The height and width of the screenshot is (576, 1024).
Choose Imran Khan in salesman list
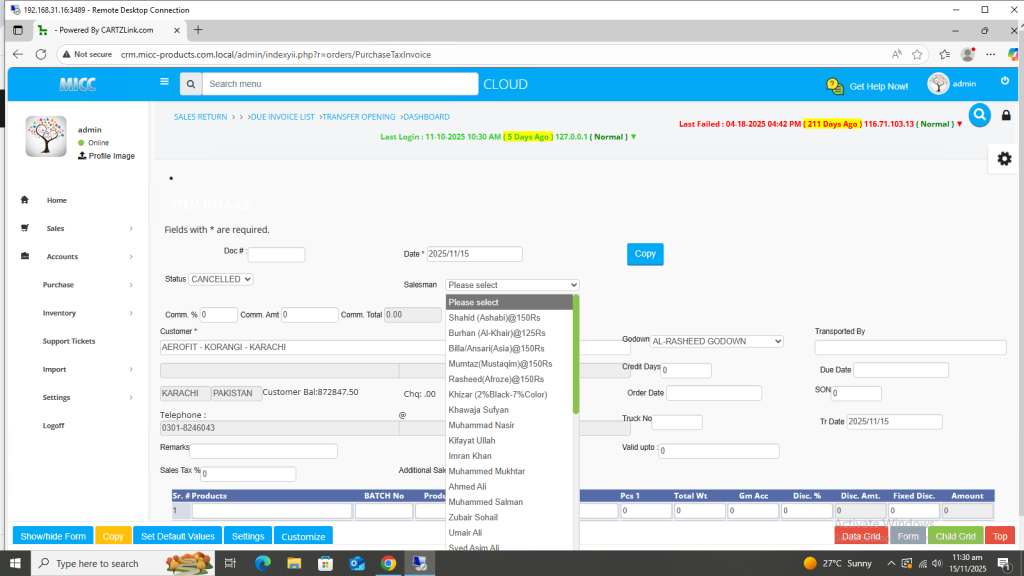[470, 456]
